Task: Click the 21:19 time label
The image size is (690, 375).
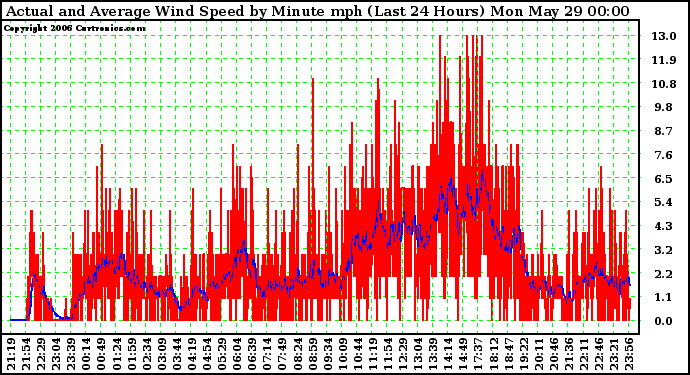Action: pos(11,354)
